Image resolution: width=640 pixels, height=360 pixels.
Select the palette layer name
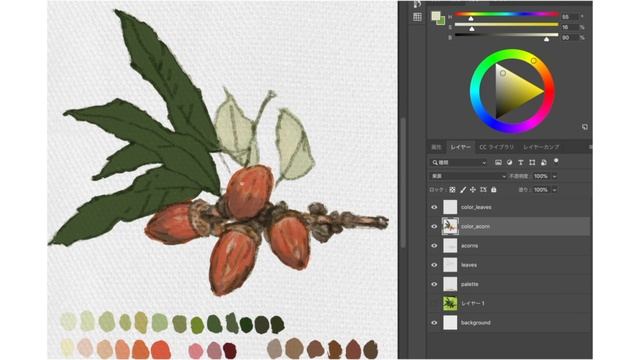pyautogui.click(x=469, y=284)
